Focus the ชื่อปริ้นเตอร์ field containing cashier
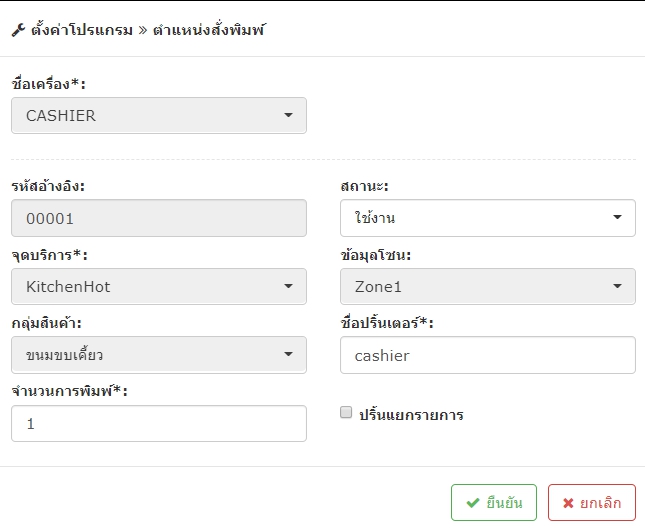The width and height of the screenshot is (645, 532). click(x=488, y=355)
